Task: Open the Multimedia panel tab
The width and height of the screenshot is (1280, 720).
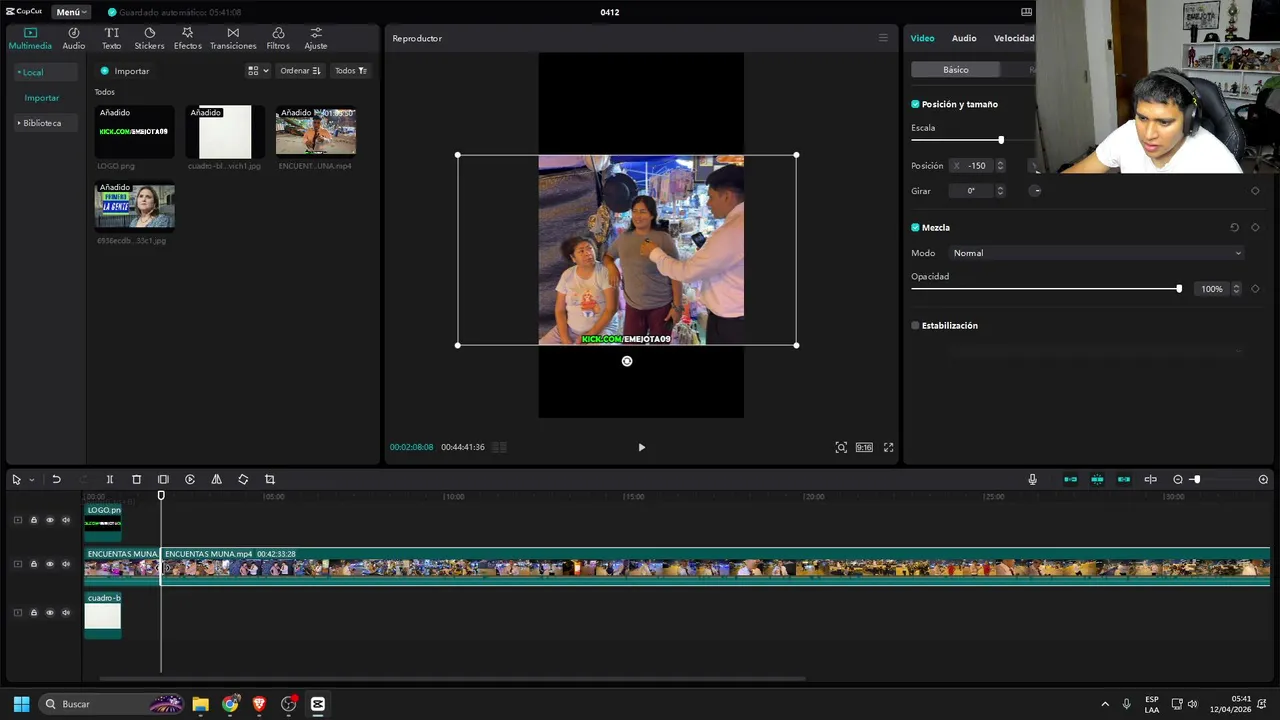Action: click(x=30, y=38)
